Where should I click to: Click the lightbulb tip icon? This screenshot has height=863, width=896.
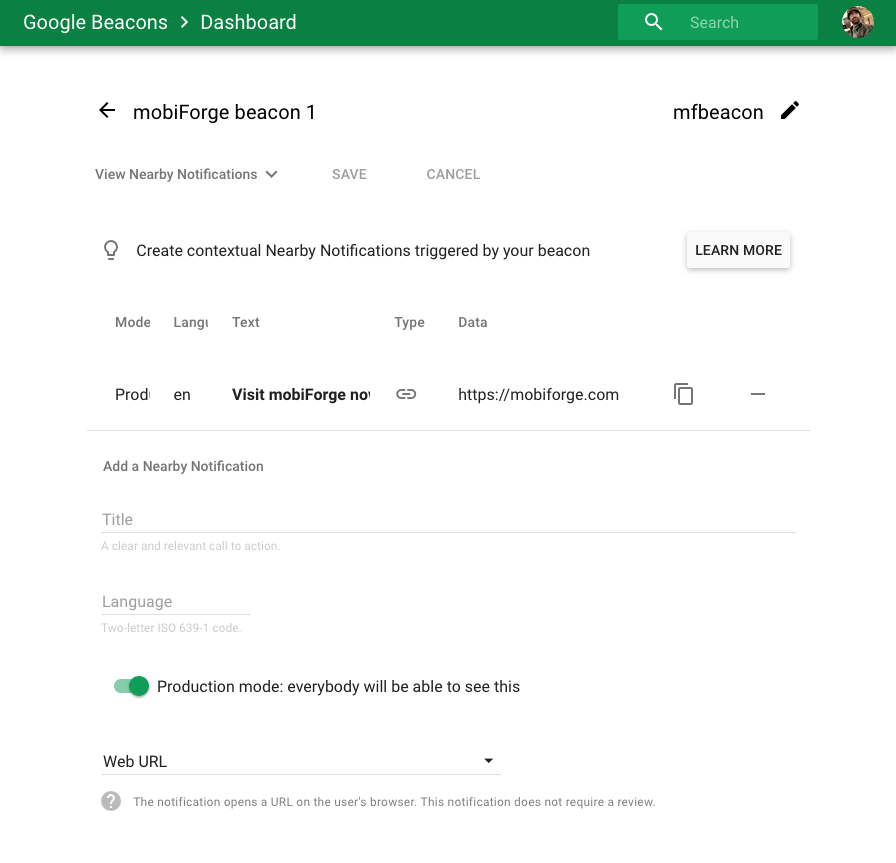click(x=111, y=250)
